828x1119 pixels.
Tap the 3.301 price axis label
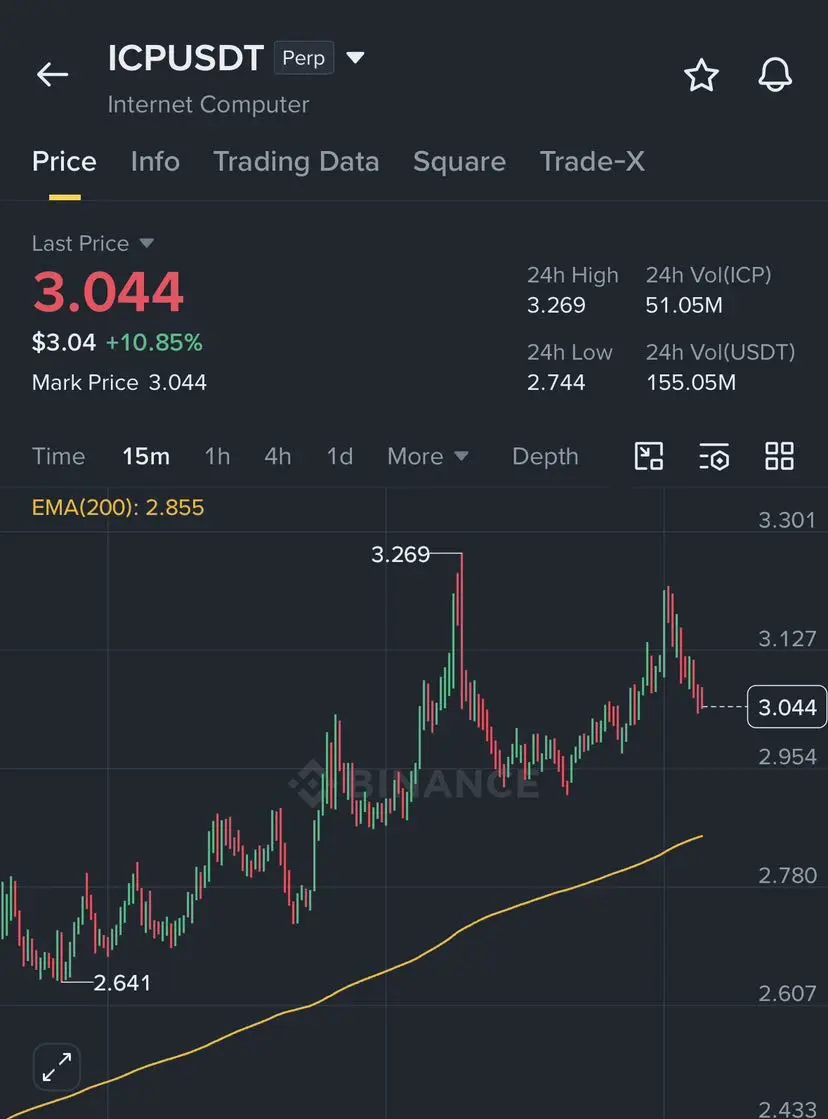787,520
